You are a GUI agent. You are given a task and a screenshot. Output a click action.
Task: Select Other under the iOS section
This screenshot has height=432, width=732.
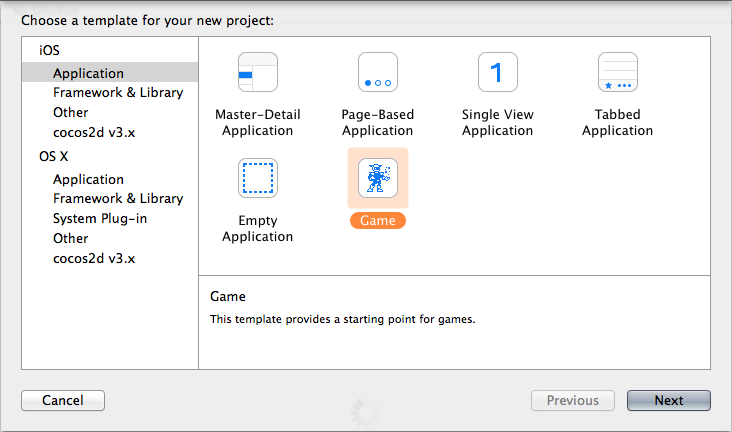pos(70,113)
